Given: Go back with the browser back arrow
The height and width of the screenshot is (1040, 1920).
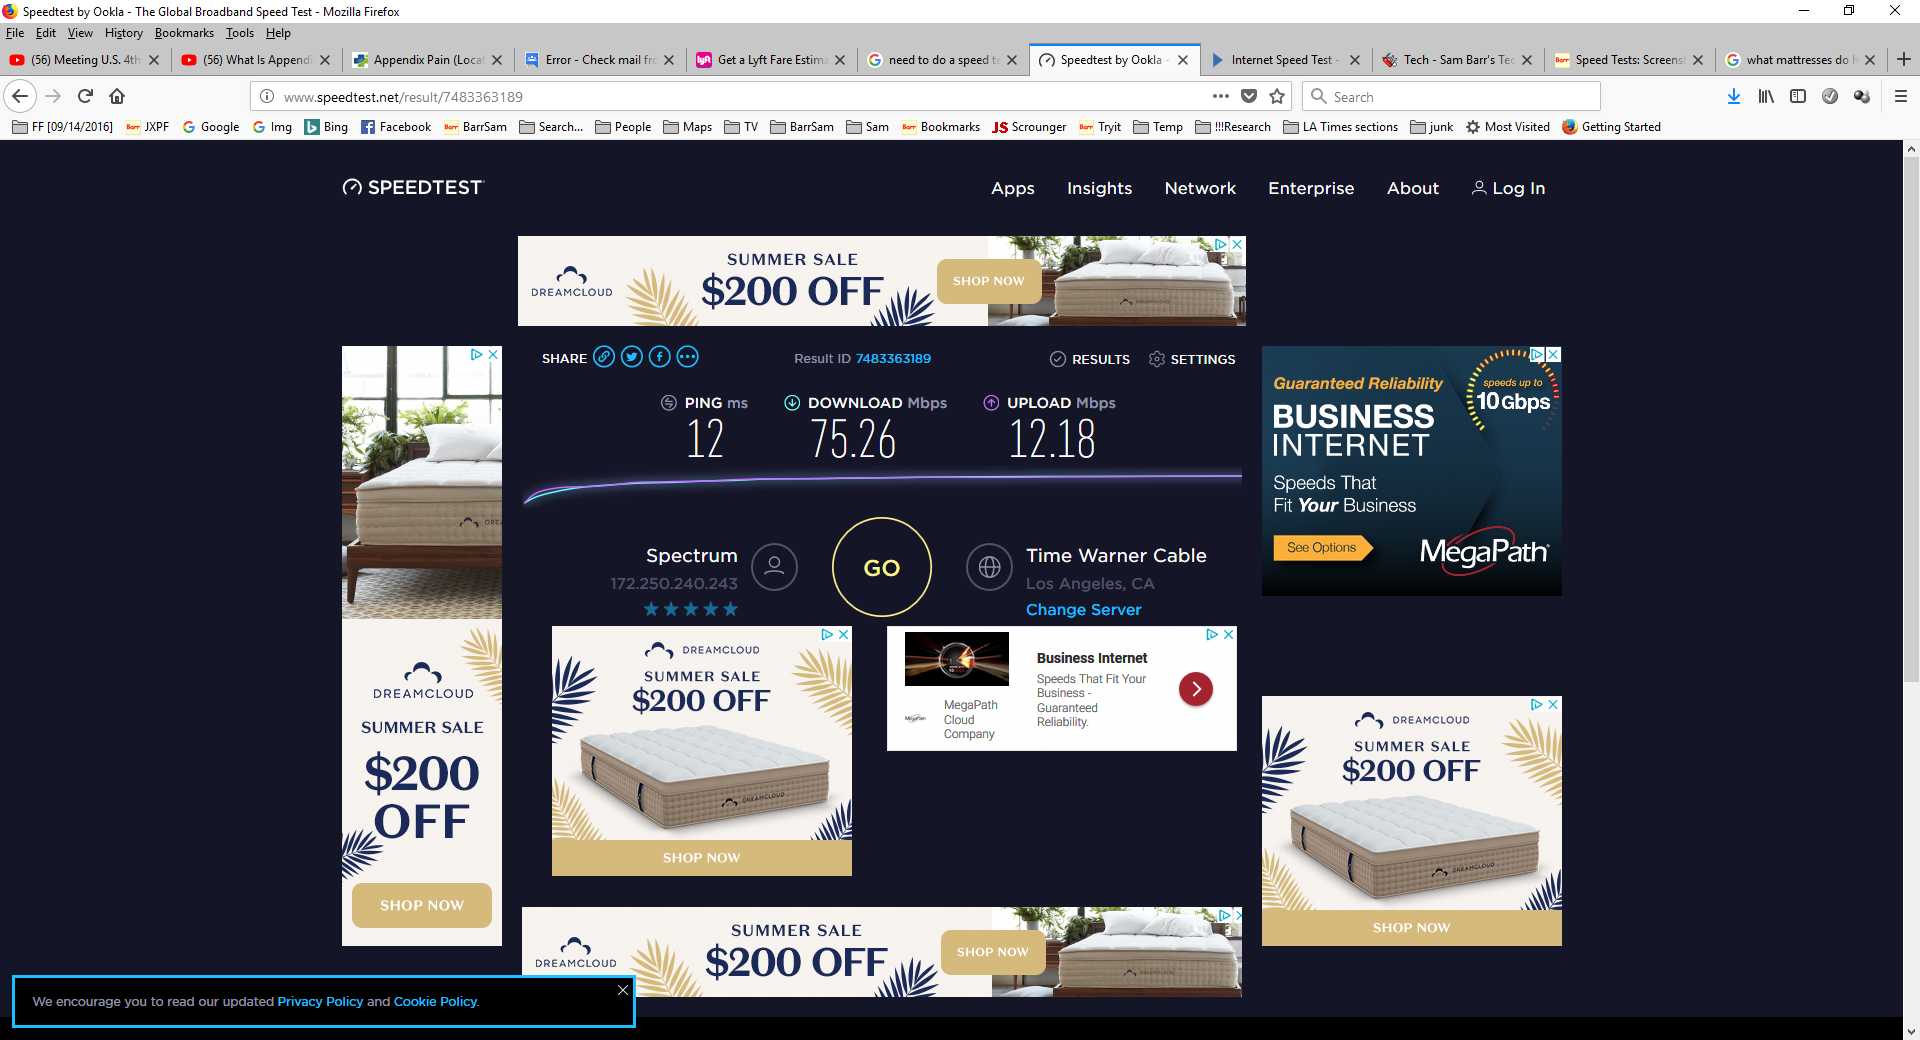Looking at the screenshot, I should 20,96.
